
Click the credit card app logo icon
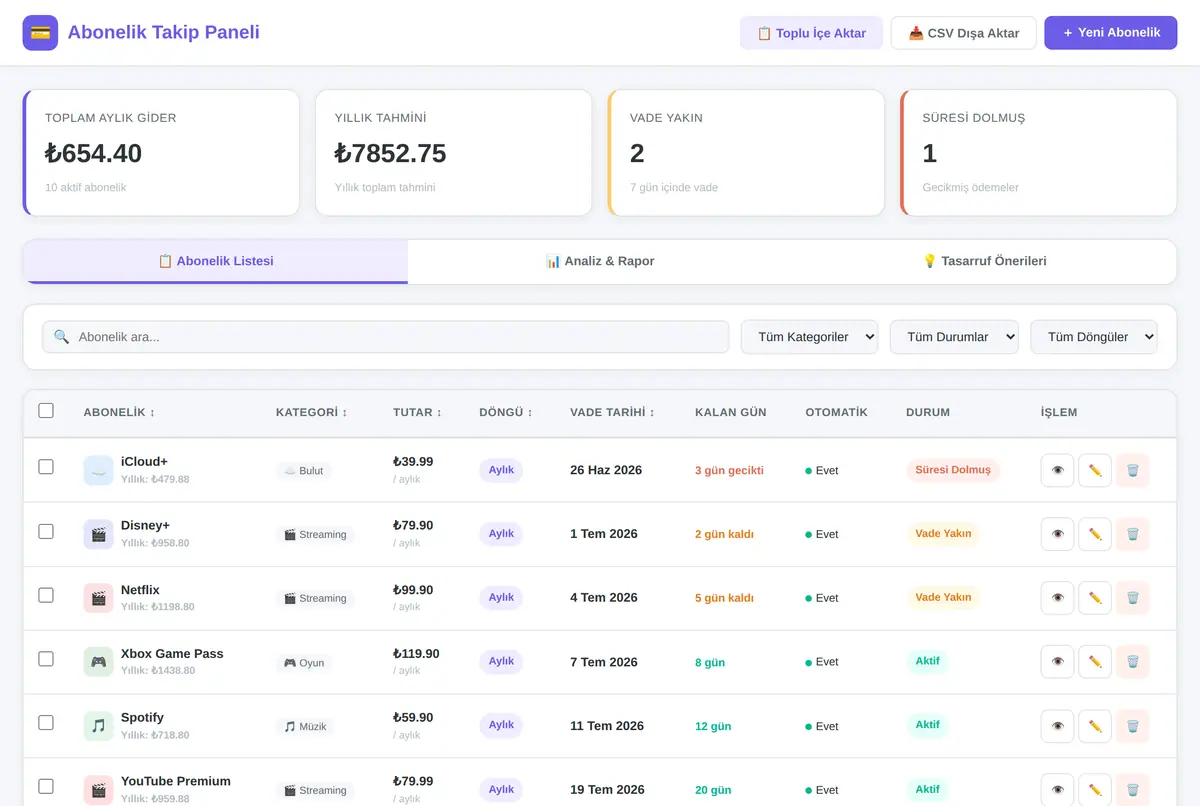[x=40, y=32]
